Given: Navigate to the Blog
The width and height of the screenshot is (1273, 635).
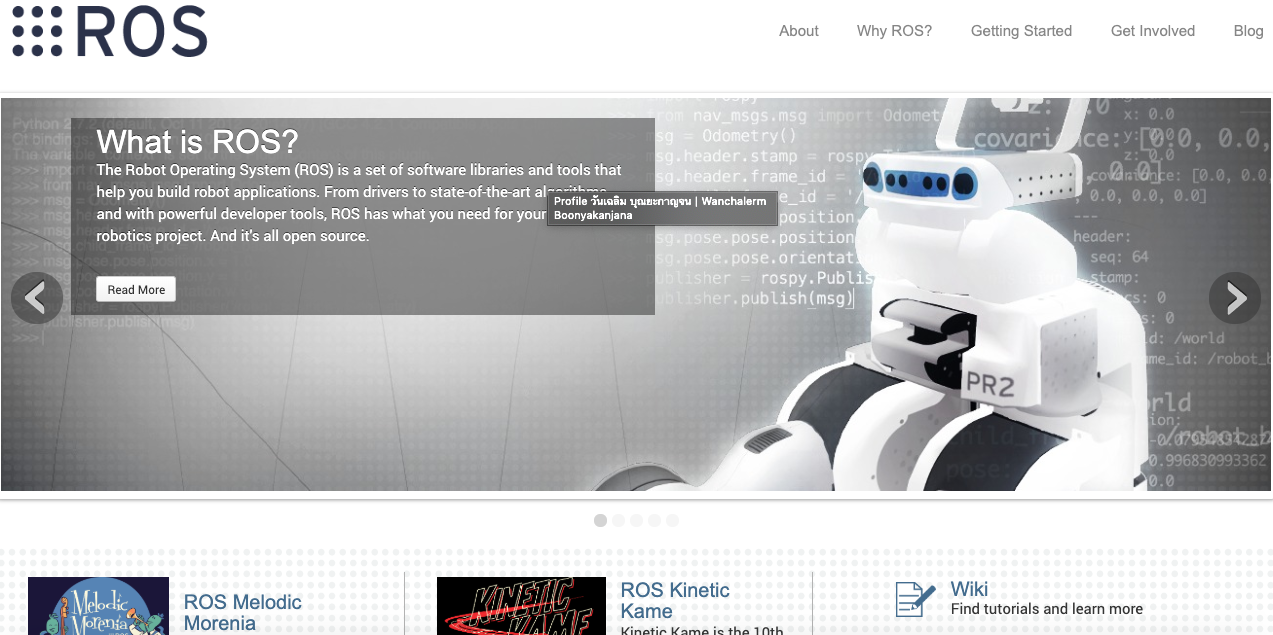Looking at the screenshot, I should point(1247,31).
